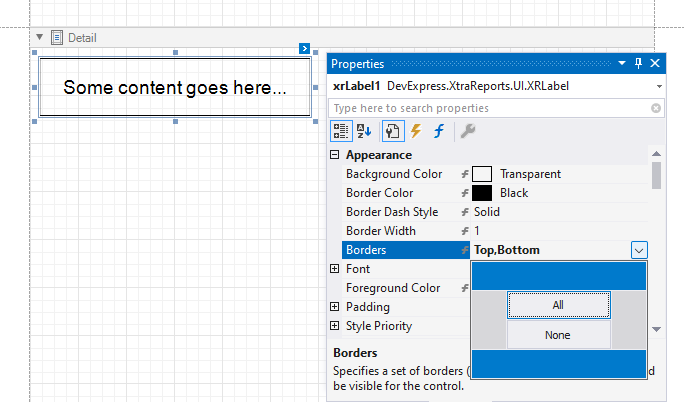
Task: Expand the Padding property
Action: point(335,307)
